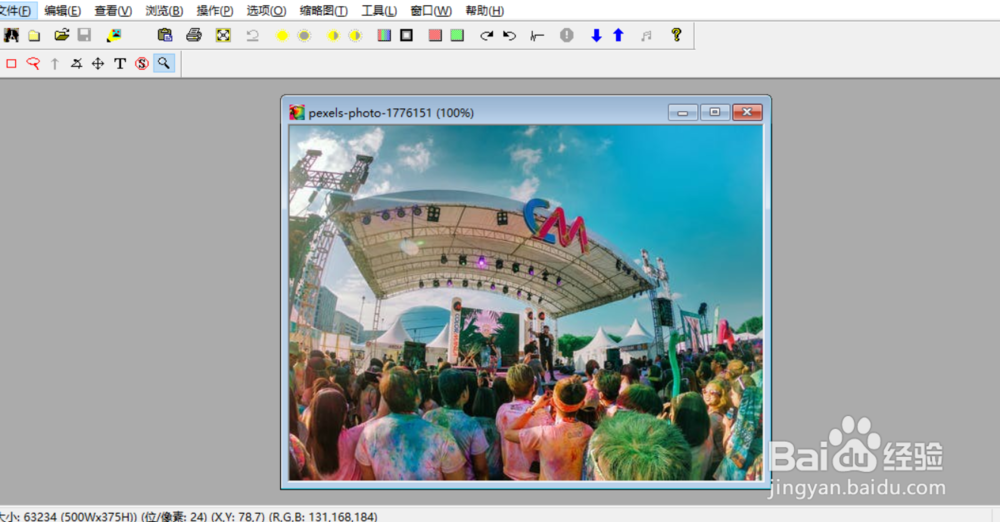Rotate image clockwise with the curved arrow icon
Screen dimensions: 1000x522
click(x=487, y=35)
